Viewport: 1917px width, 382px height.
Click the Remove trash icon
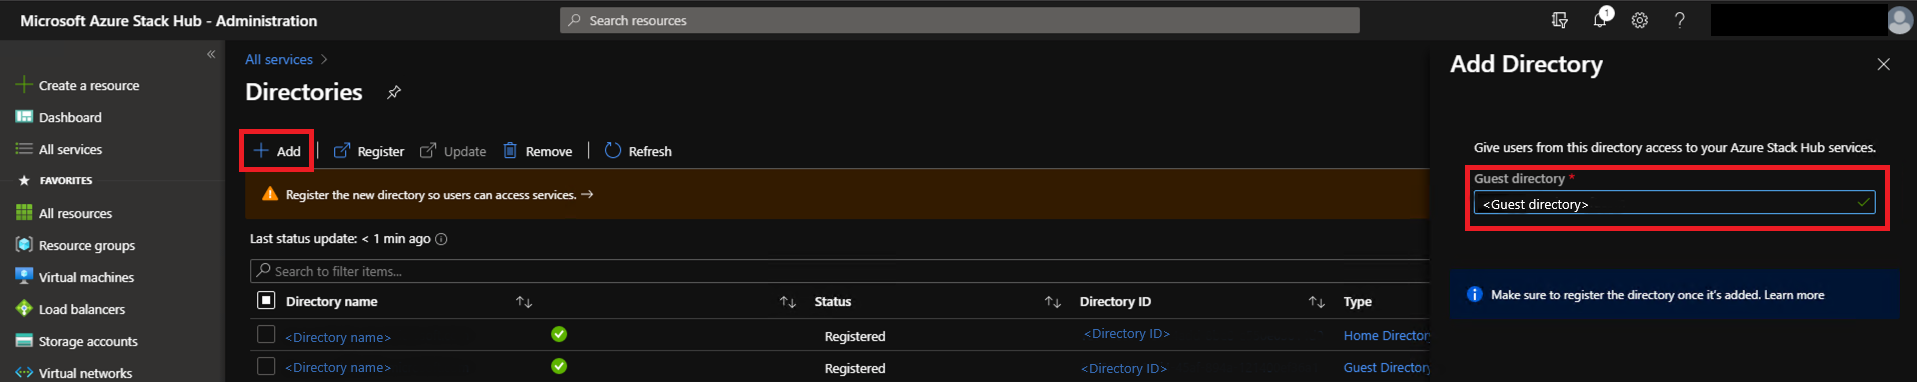[510, 150]
